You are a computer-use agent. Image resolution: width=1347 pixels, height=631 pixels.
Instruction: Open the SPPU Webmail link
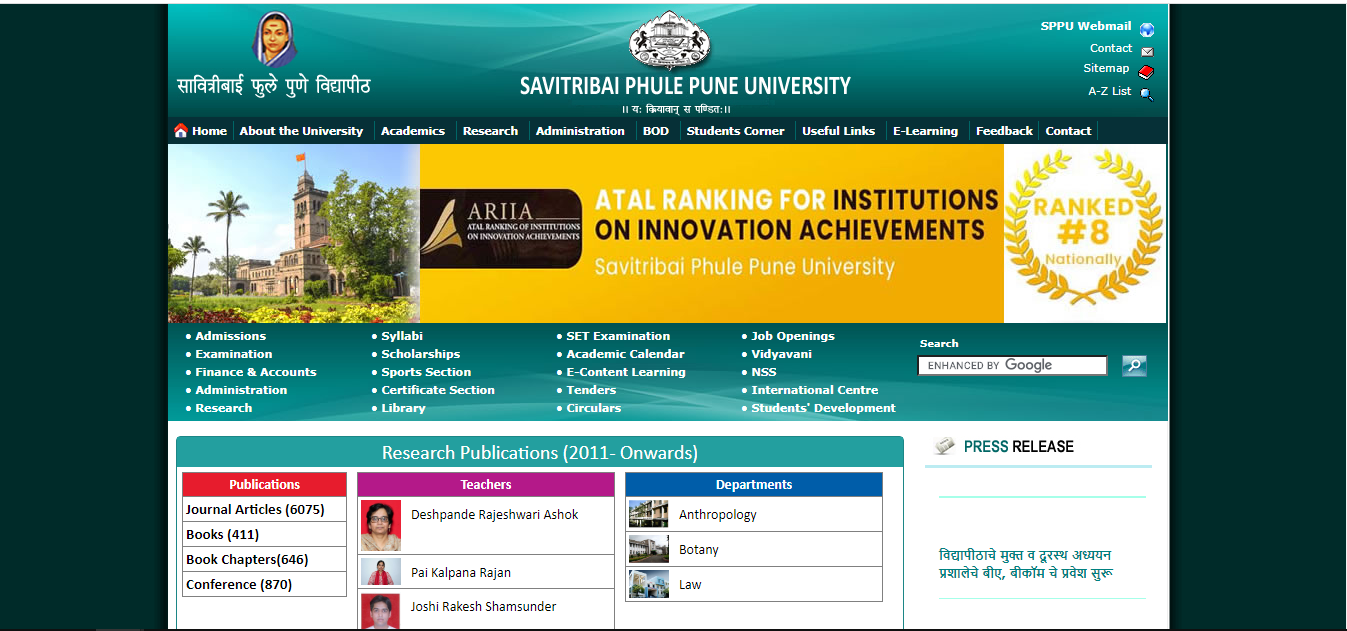[1086, 26]
